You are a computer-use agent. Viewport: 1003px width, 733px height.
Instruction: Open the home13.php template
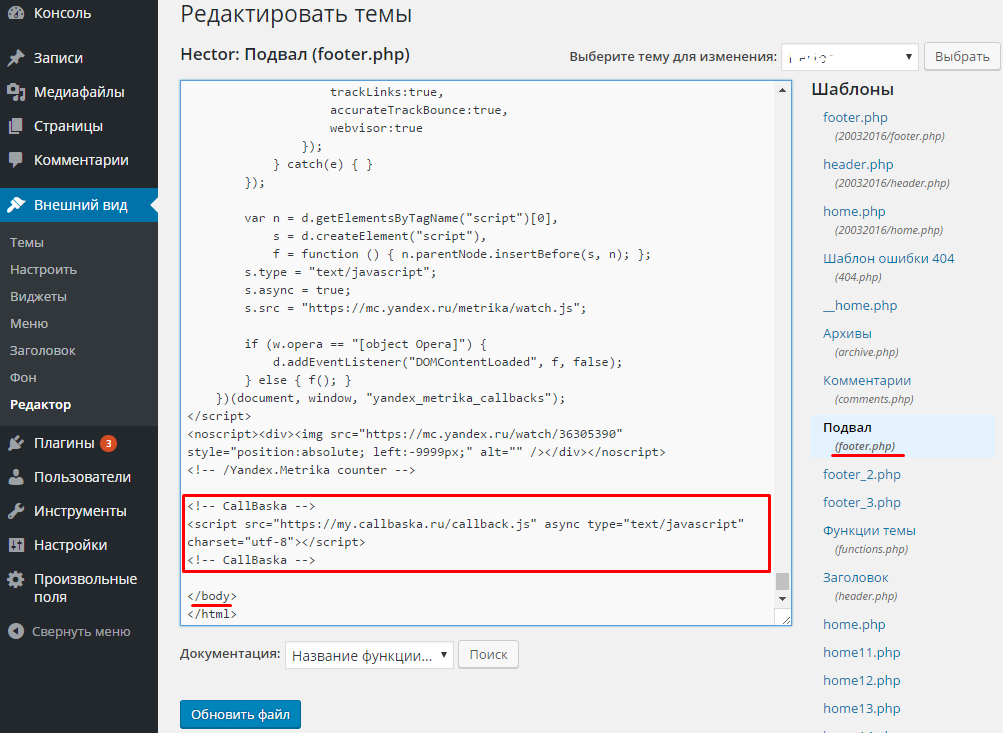[862, 709]
